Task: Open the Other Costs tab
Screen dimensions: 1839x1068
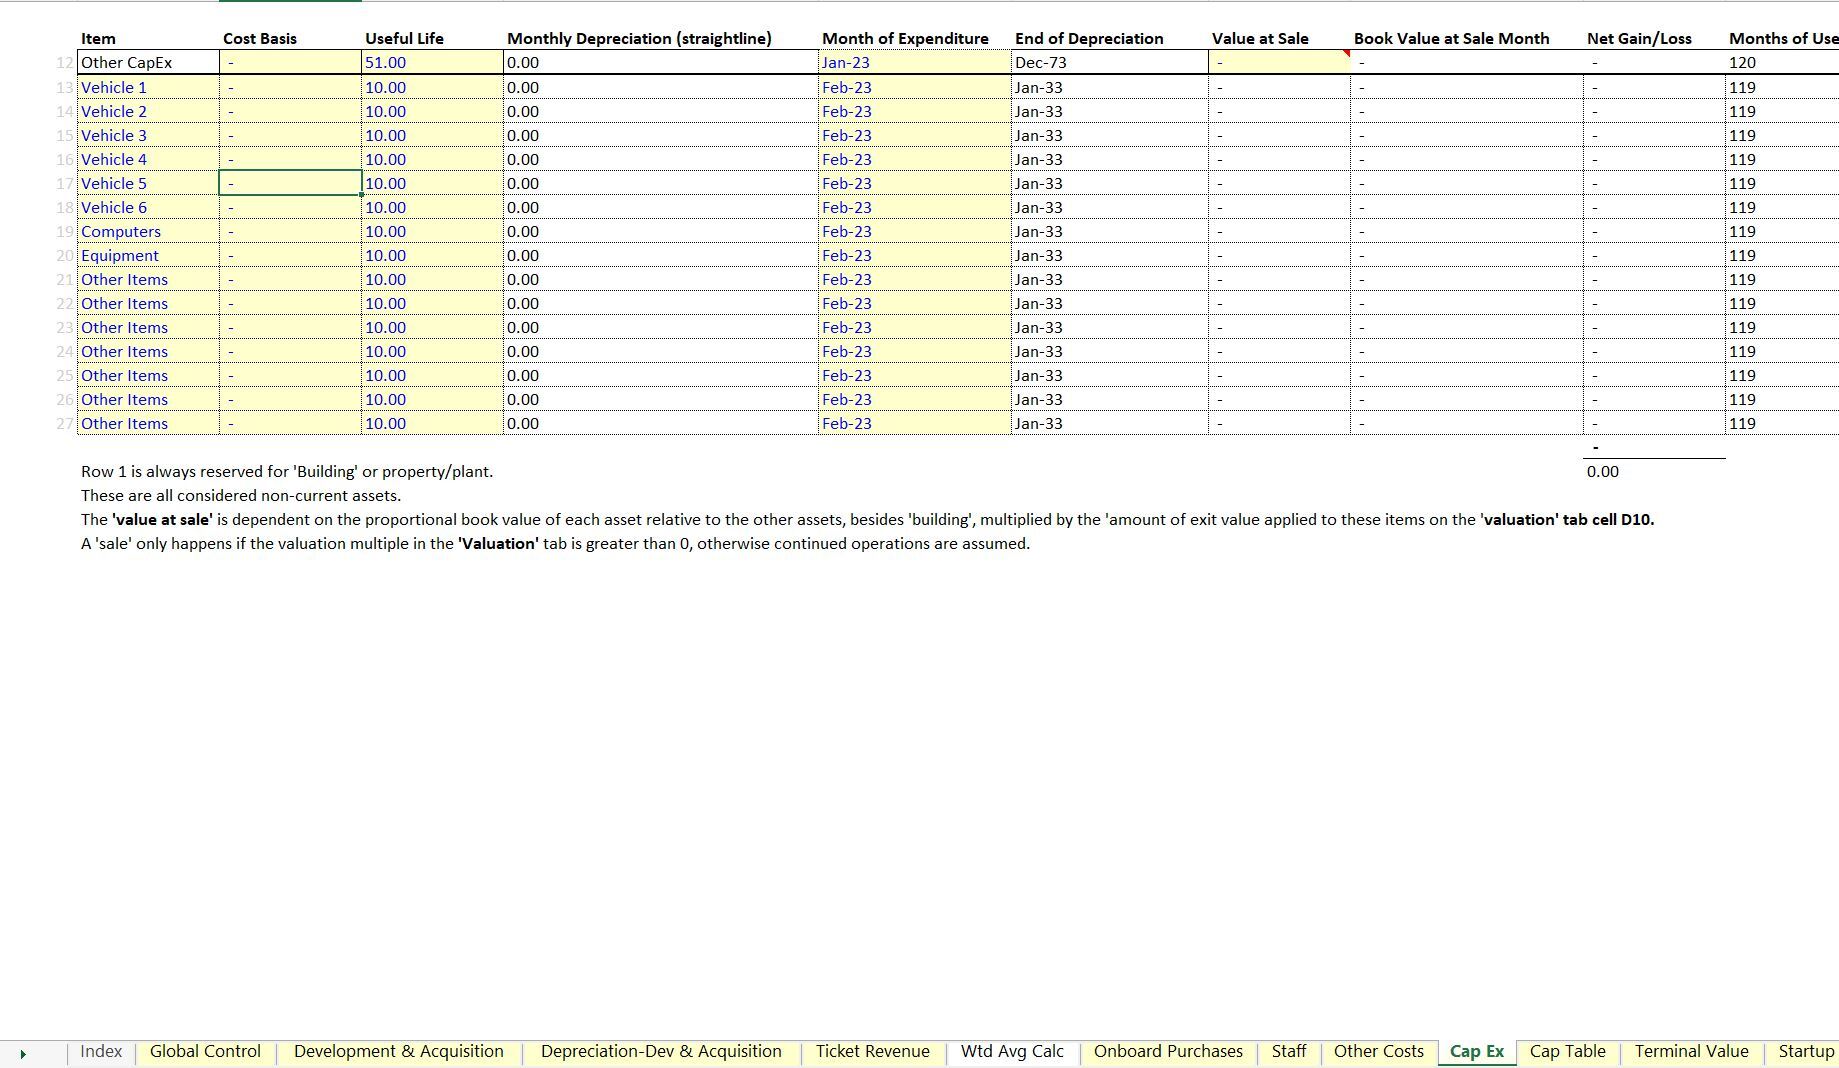Action: tap(1378, 1052)
